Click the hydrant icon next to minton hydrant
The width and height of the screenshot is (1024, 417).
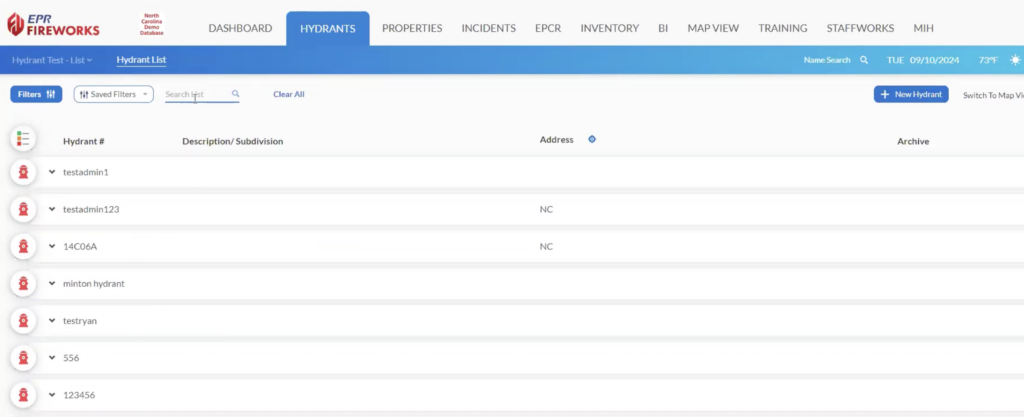[x=24, y=284]
